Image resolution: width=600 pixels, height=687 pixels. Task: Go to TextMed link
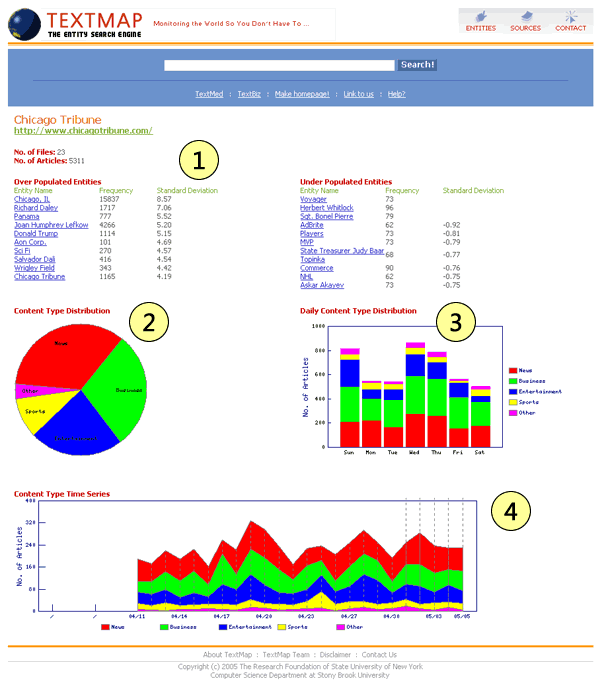tap(209, 94)
